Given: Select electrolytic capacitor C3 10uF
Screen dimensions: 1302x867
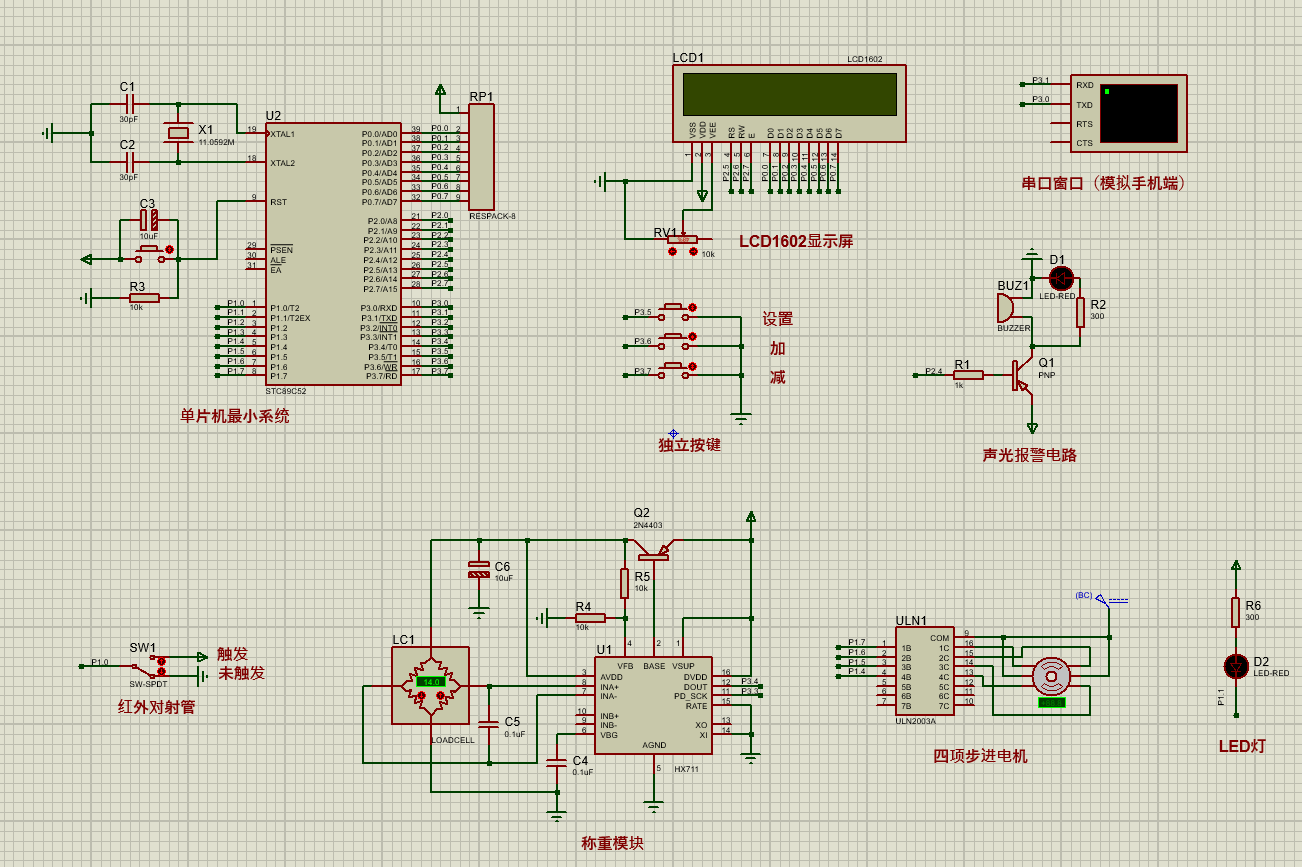Looking at the screenshot, I should 148,219.
